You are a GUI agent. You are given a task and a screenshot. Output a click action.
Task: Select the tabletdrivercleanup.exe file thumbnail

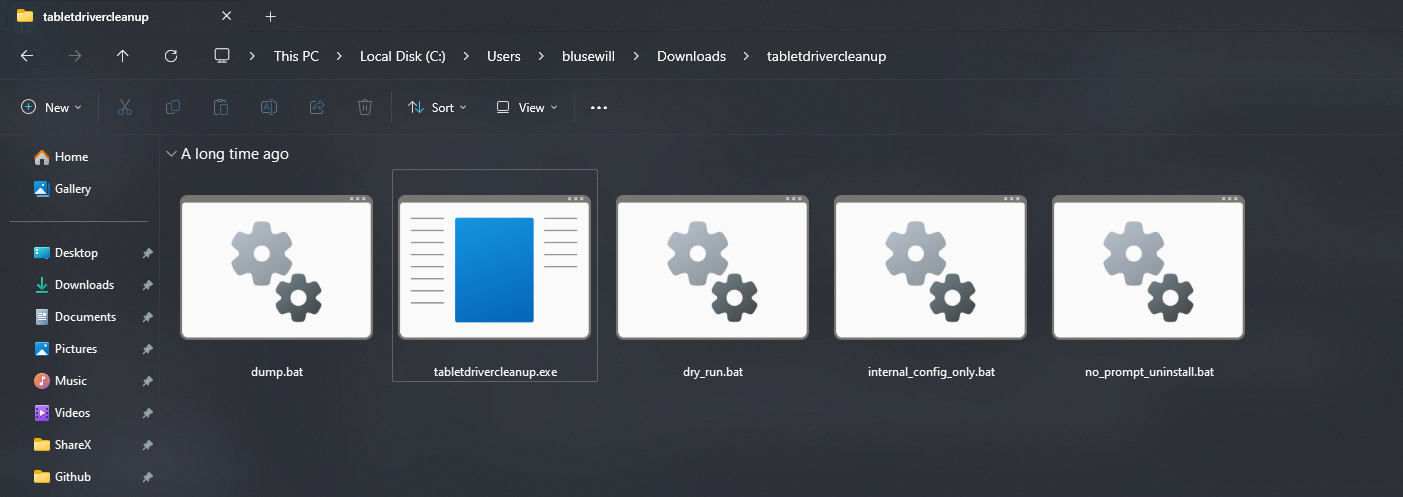[x=495, y=267]
